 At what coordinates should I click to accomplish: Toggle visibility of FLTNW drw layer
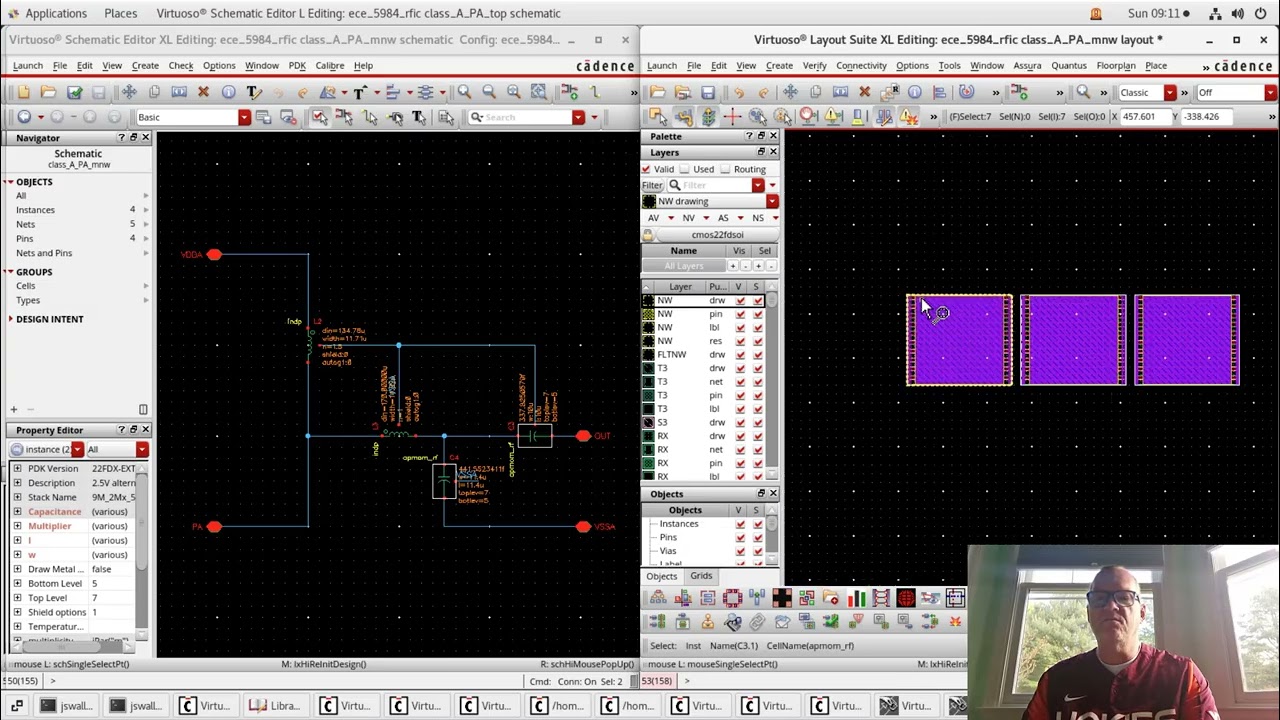[741, 355]
